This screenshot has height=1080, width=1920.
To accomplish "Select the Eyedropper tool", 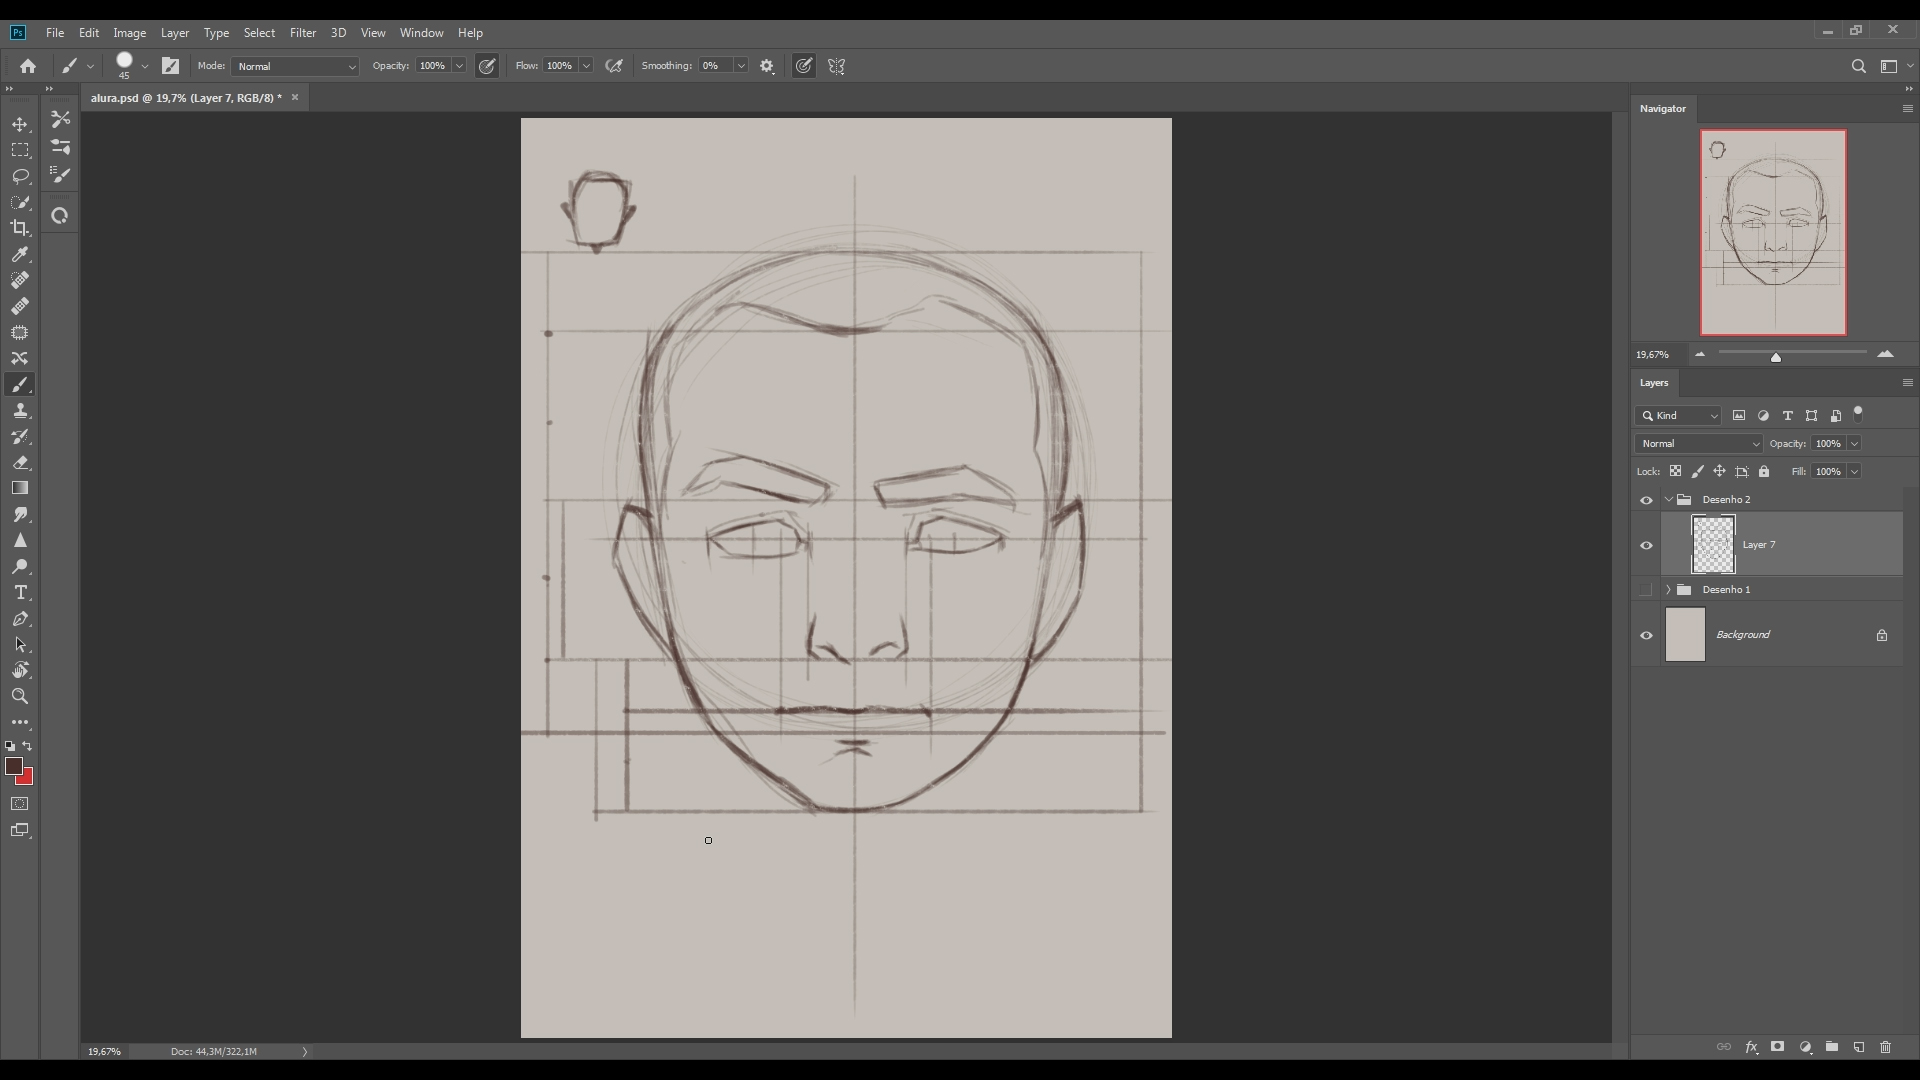I will (x=20, y=254).
